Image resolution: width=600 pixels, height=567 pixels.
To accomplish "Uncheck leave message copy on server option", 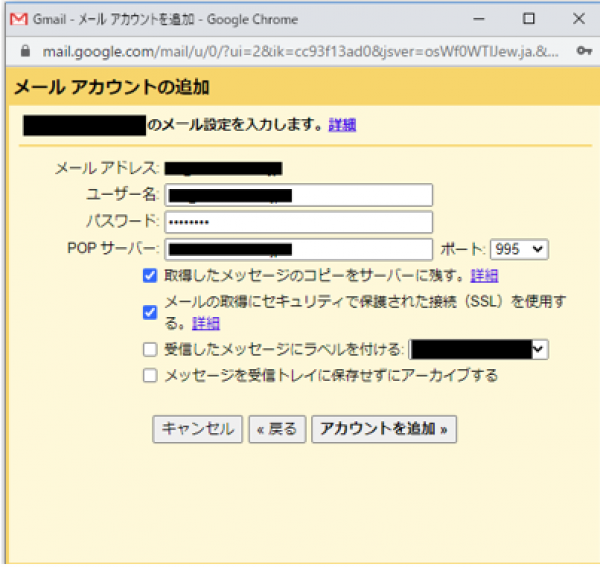I will pos(150,276).
